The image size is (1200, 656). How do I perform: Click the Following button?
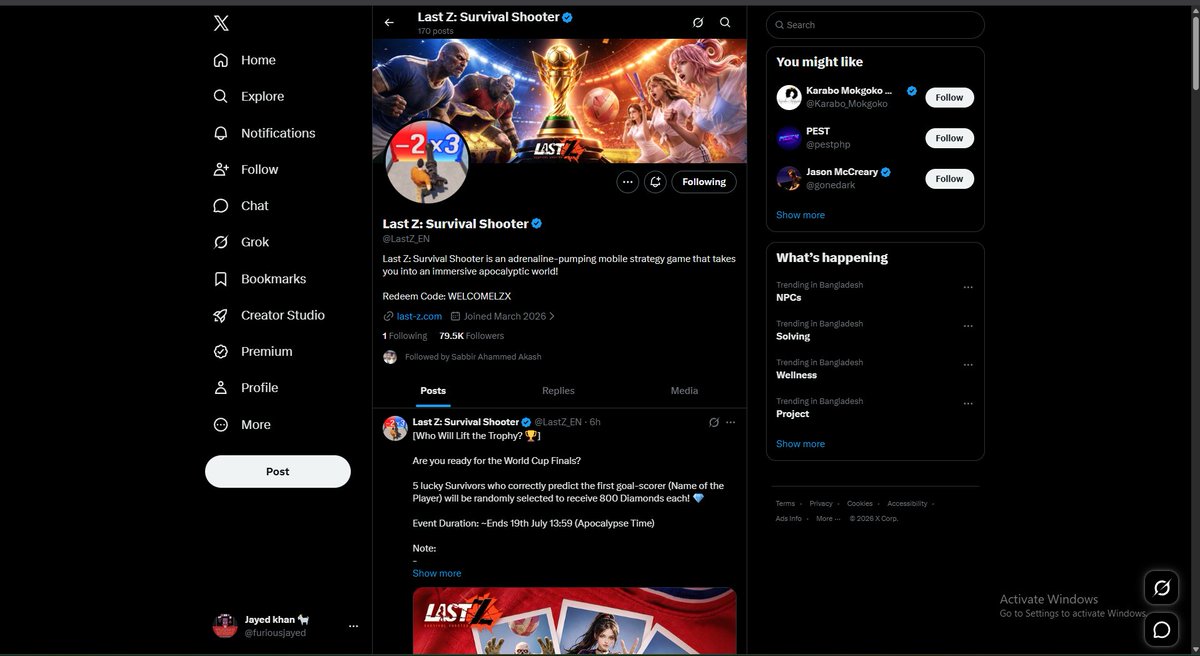[x=704, y=182]
